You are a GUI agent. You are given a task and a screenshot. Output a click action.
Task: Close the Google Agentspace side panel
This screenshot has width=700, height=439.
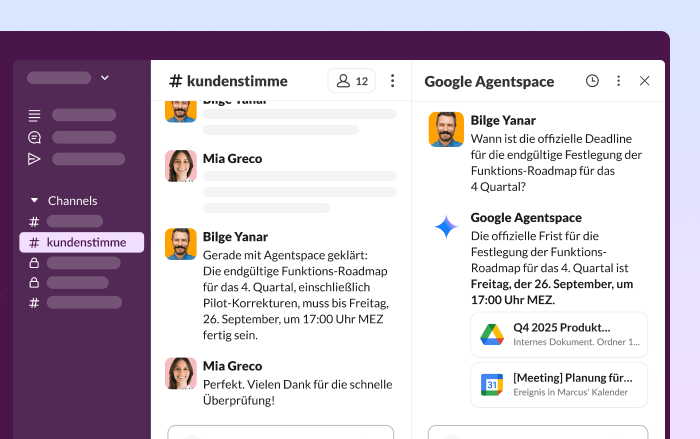[644, 81]
